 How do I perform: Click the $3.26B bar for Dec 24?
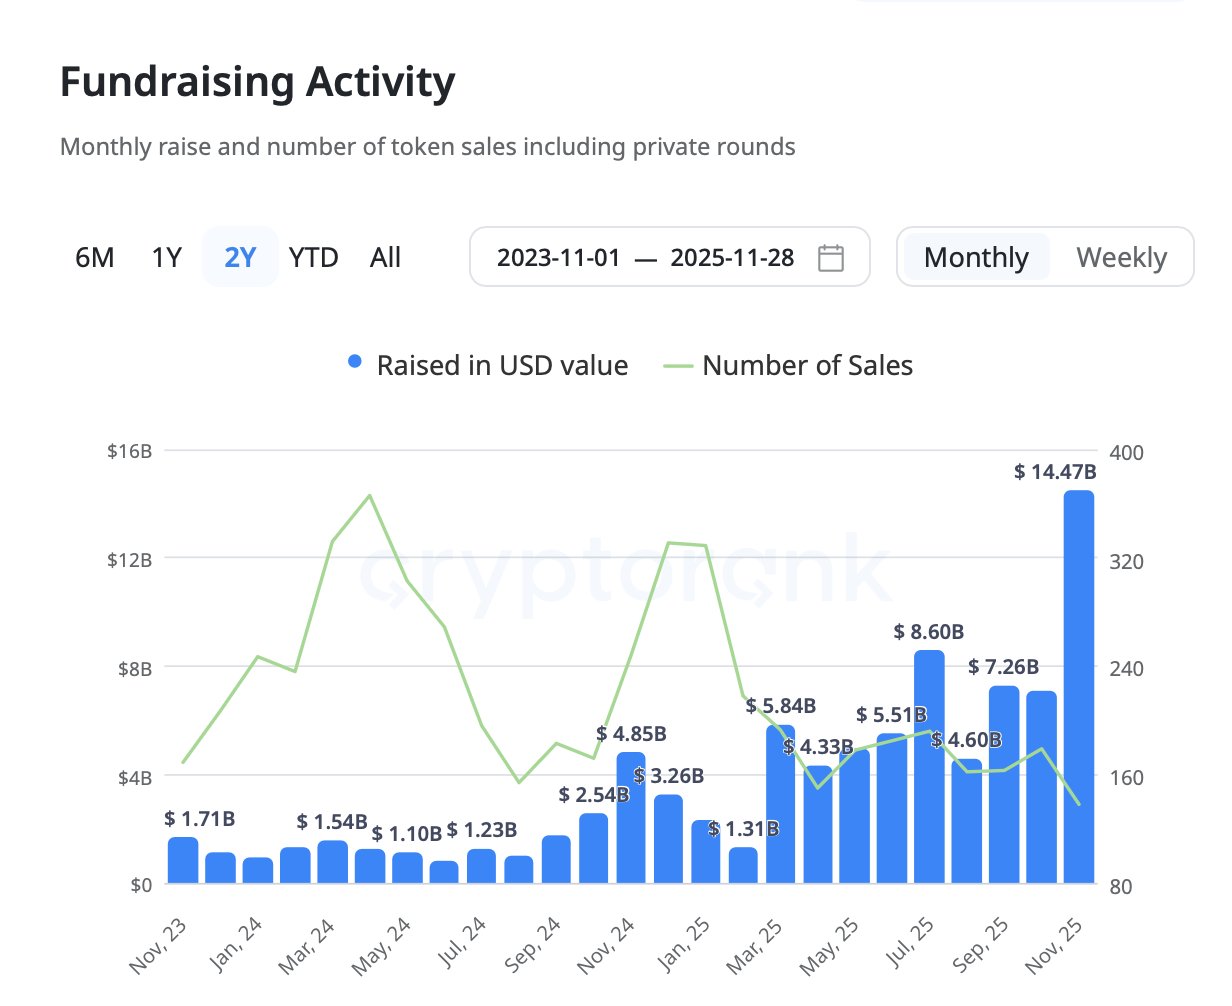point(668,840)
